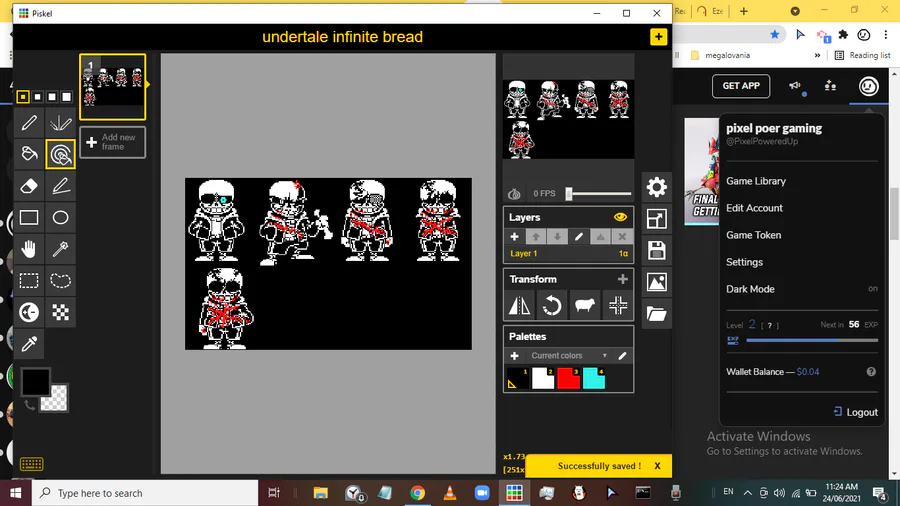Open Game Token menu entry
900x506 pixels.
pyautogui.click(x=754, y=235)
